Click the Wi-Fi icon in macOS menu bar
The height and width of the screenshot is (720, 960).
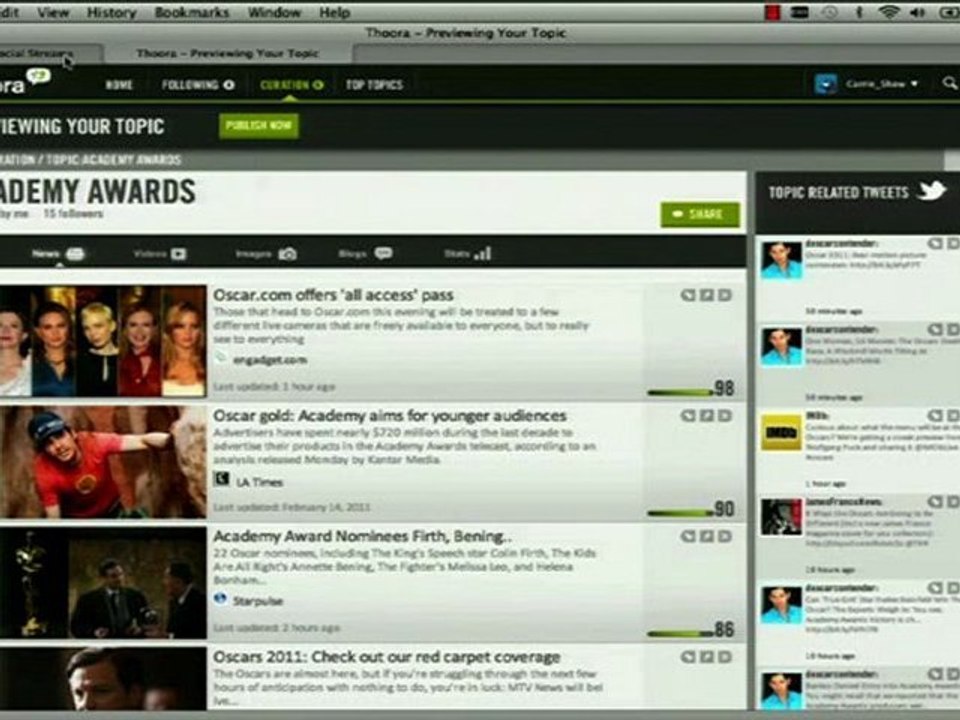pyautogui.click(x=888, y=12)
